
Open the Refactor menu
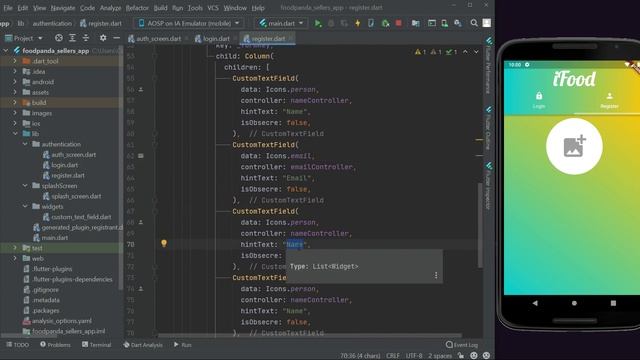tap(137, 8)
